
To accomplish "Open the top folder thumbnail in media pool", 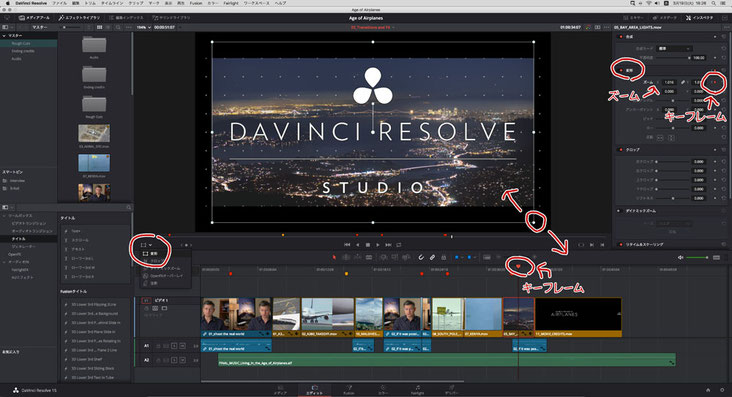I will point(94,45).
